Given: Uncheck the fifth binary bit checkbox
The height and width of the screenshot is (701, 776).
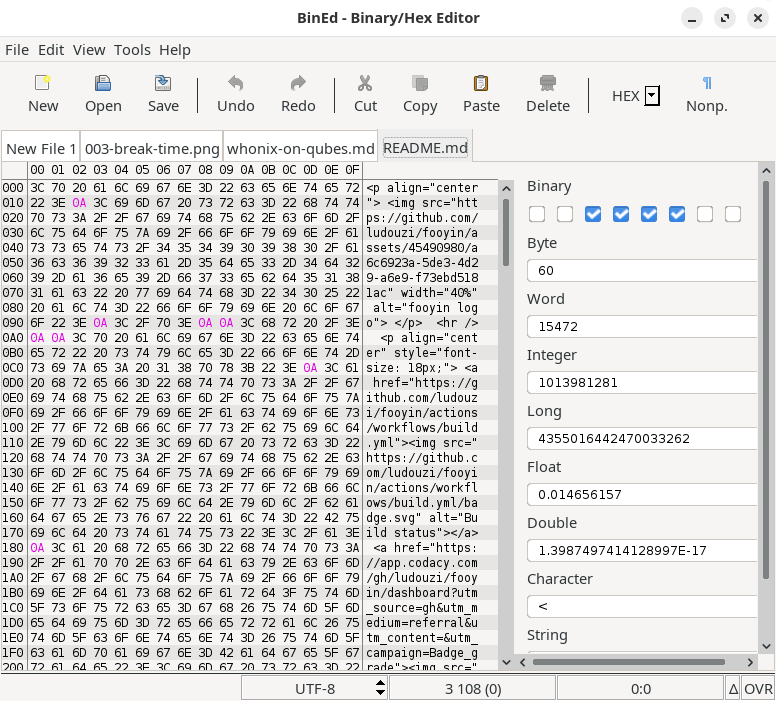Looking at the screenshot, I should click(x=649, y=214).
